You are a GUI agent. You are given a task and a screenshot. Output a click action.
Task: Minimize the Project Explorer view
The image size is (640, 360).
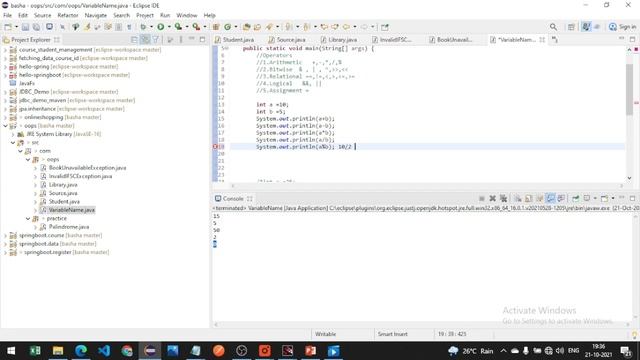pos(191,39)
